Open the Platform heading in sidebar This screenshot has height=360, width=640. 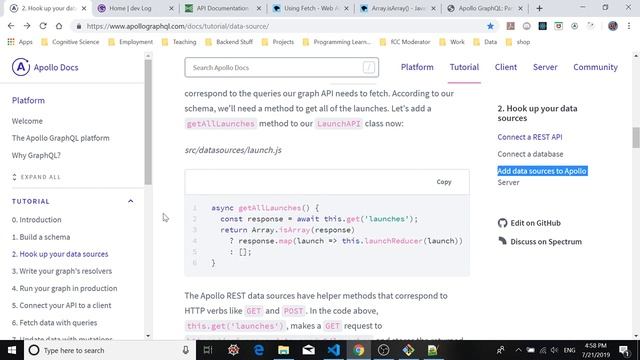(28, 100)
